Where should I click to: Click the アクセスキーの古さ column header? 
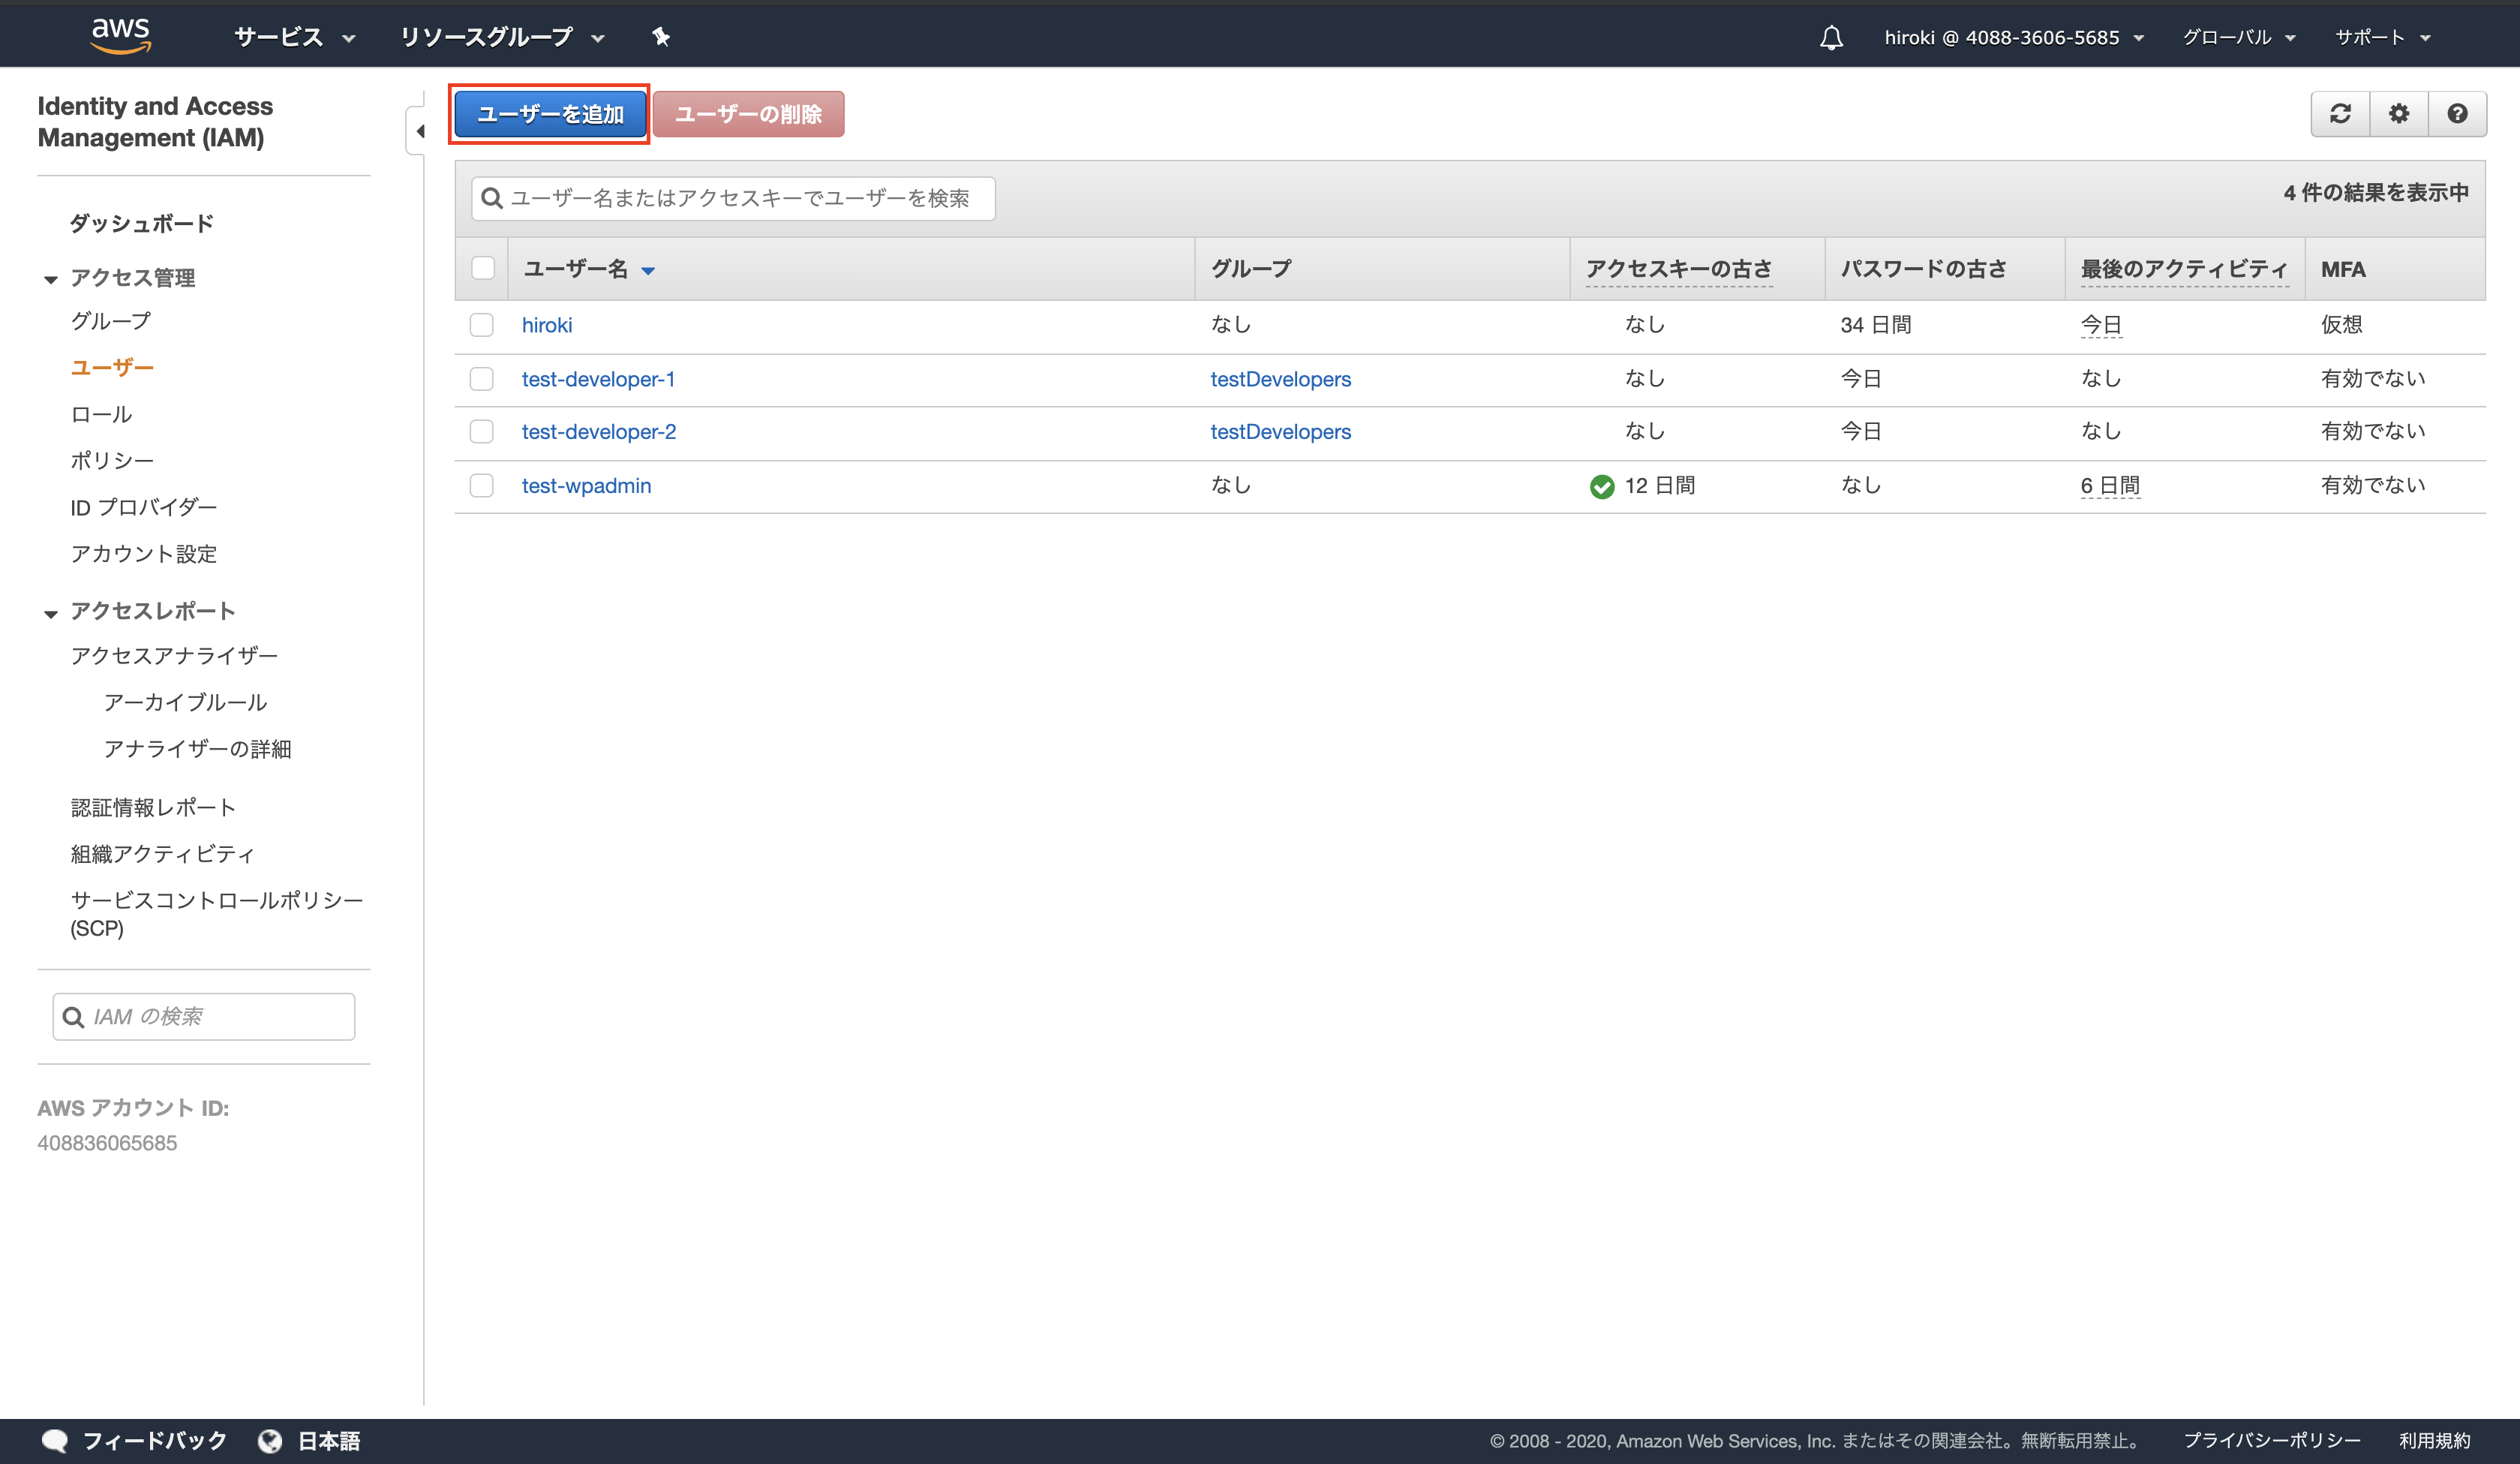[x=1679, y=269]
